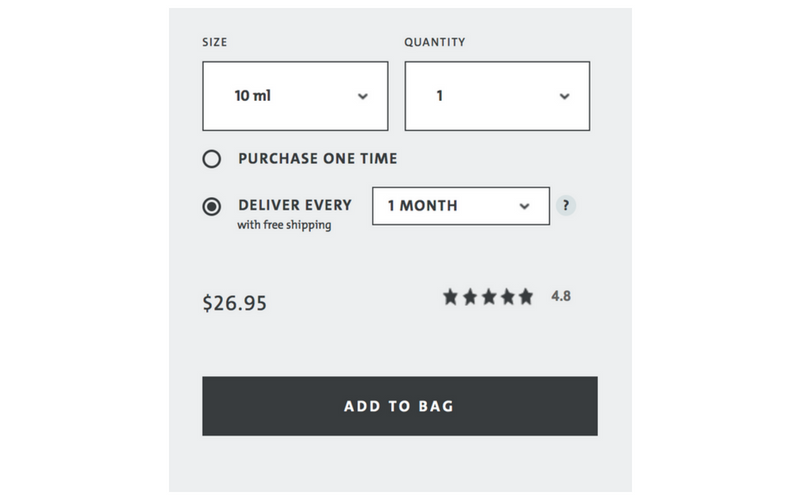Click the chevron in the Quantity box

[564, 96]
